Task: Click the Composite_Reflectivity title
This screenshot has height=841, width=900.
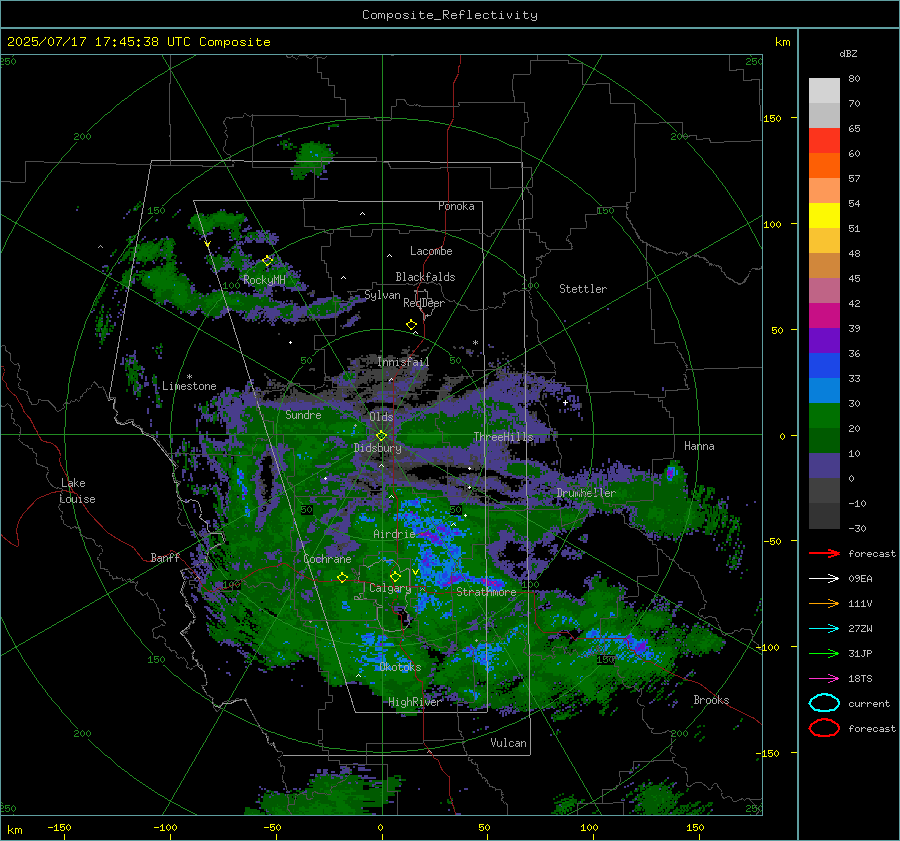Action: [x=450, y=15]
